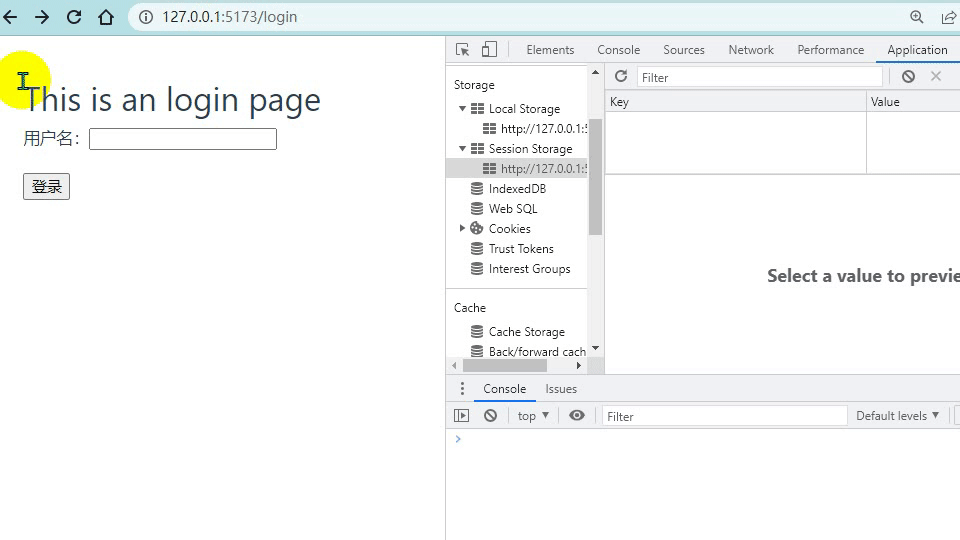Select the Application tab

point(917,50)
